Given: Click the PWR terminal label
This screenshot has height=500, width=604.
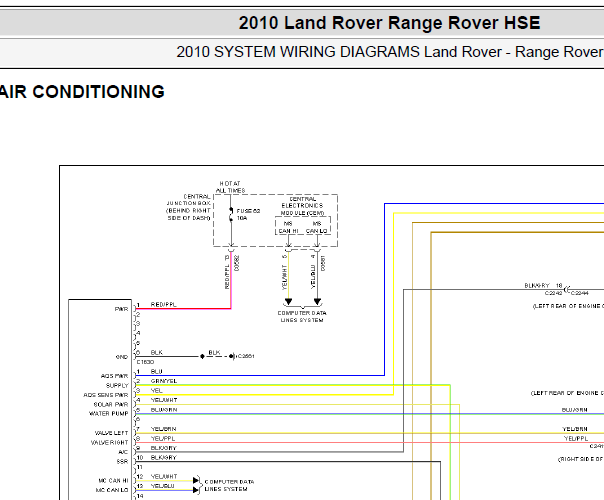Looking at the screenshot, I should pos(121,309).
